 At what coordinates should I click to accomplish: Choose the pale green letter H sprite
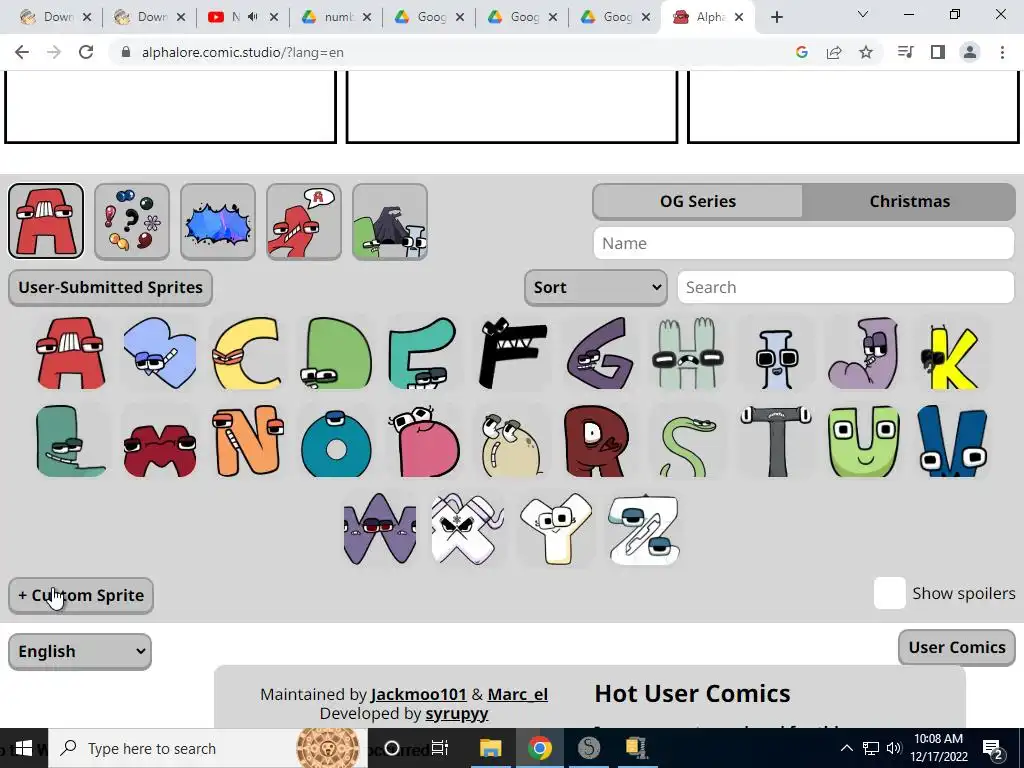click(x=688, y=353)
